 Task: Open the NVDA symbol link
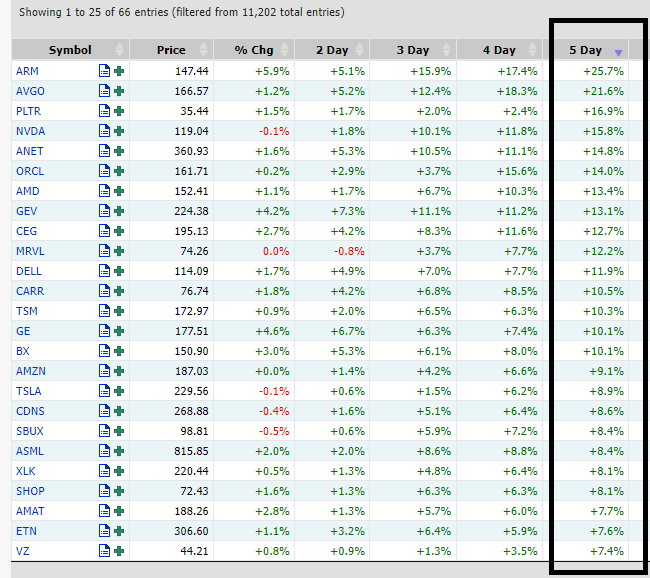31,131
